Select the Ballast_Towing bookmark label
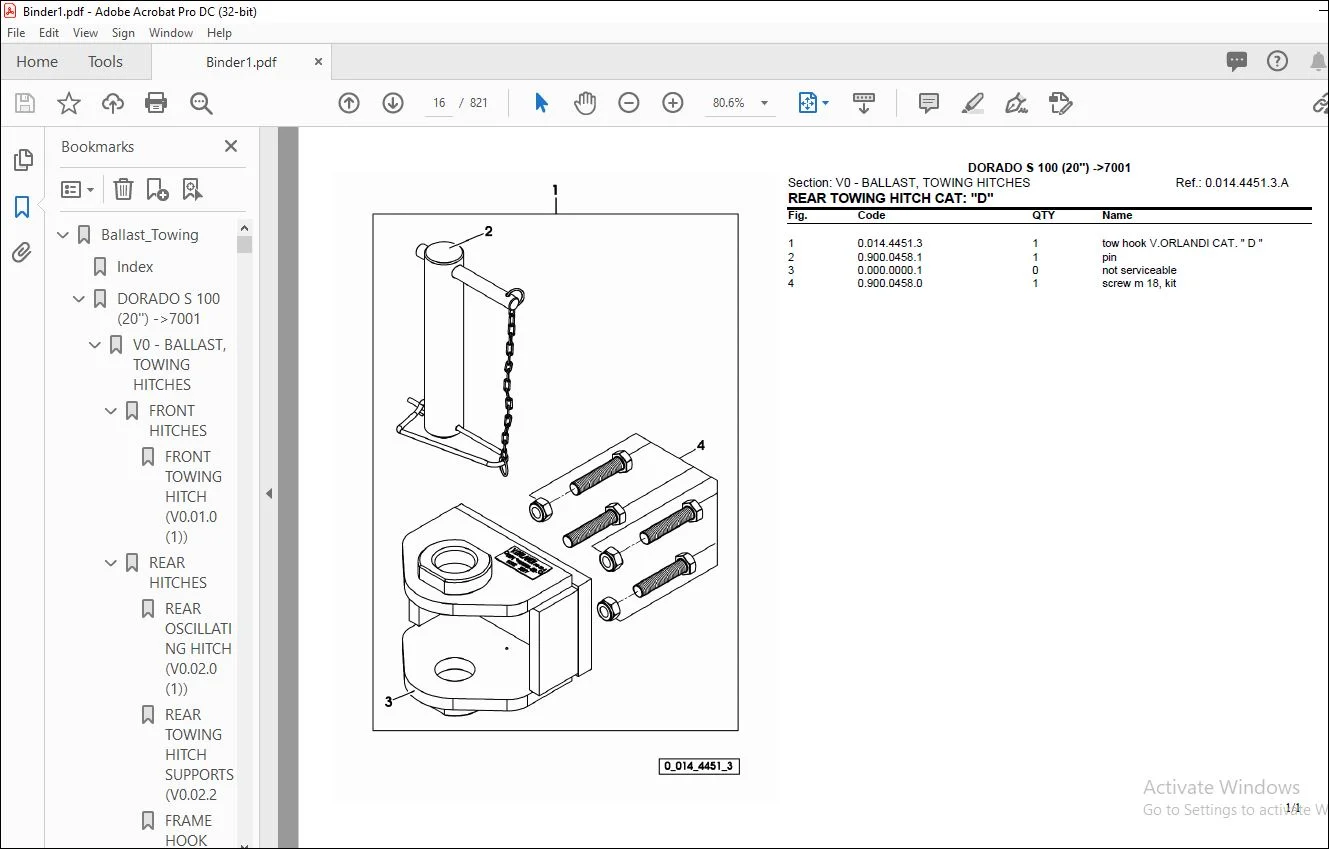The image size is (1329, 849). (x=150, y=235)
